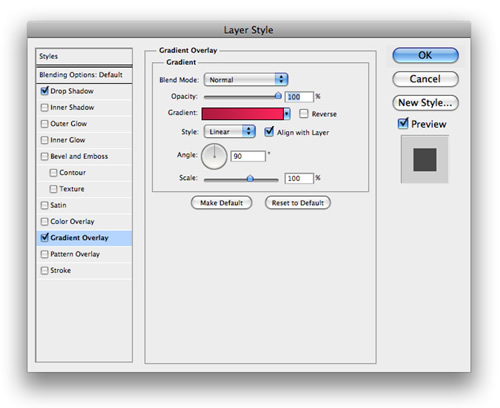500x408 pixels.
Task: Click the New Style... button
Action: pos(425,103)
